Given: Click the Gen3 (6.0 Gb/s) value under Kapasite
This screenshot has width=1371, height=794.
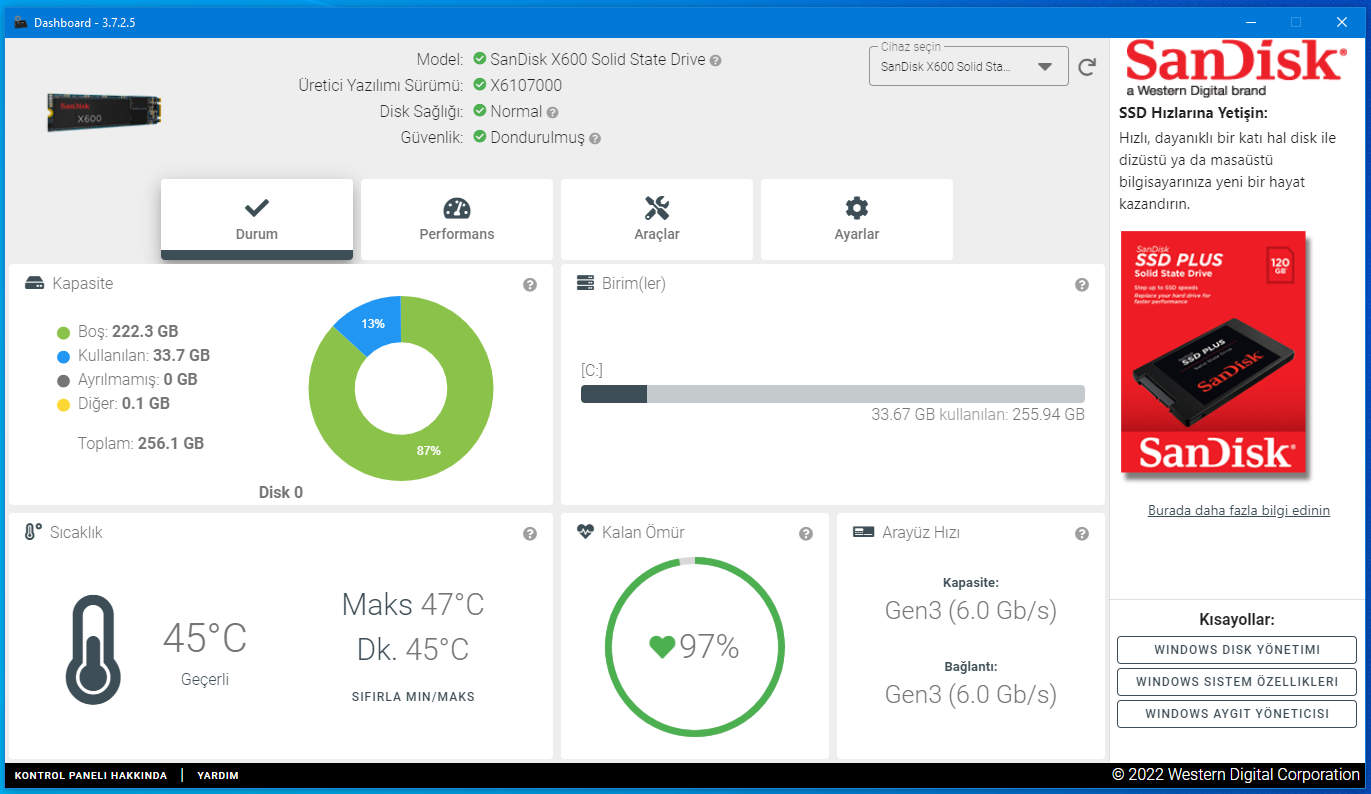Looking at the screenshot, I should click(x=971, y=610).
